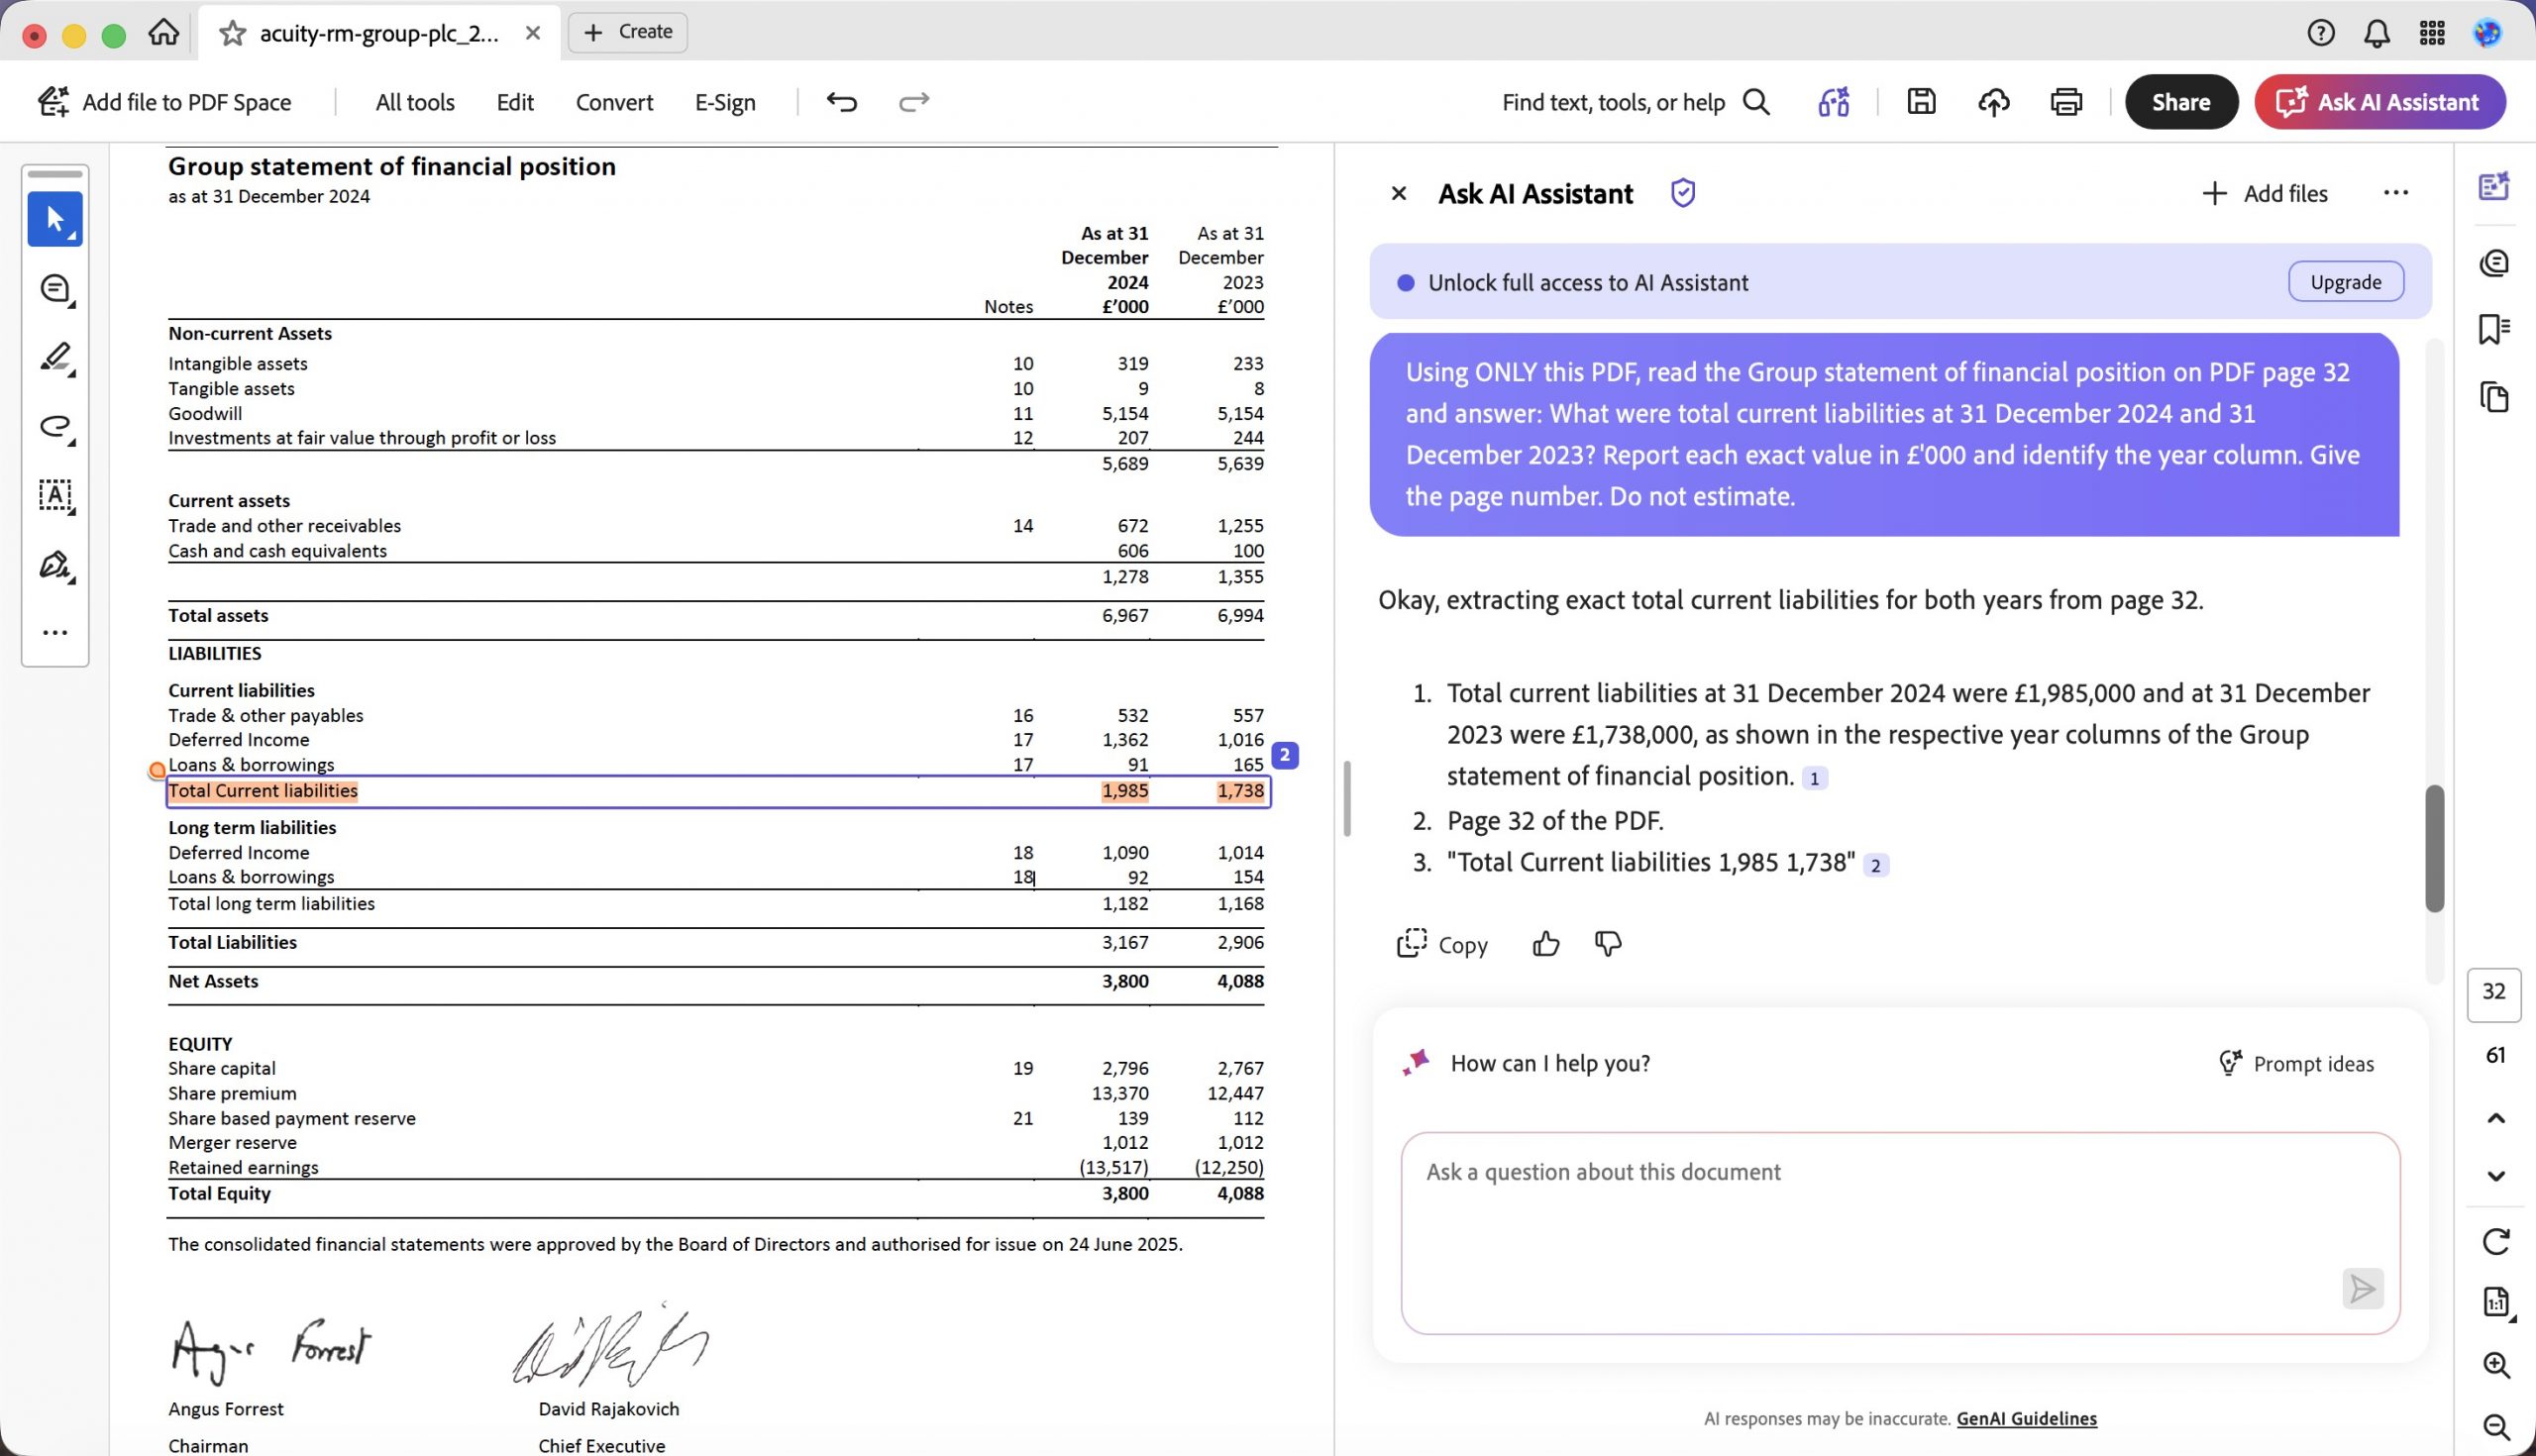Choose the Fill and sign pen tool
Image resolution: width=2536 pixels, height=1456 pixels.
pos(55,566)
